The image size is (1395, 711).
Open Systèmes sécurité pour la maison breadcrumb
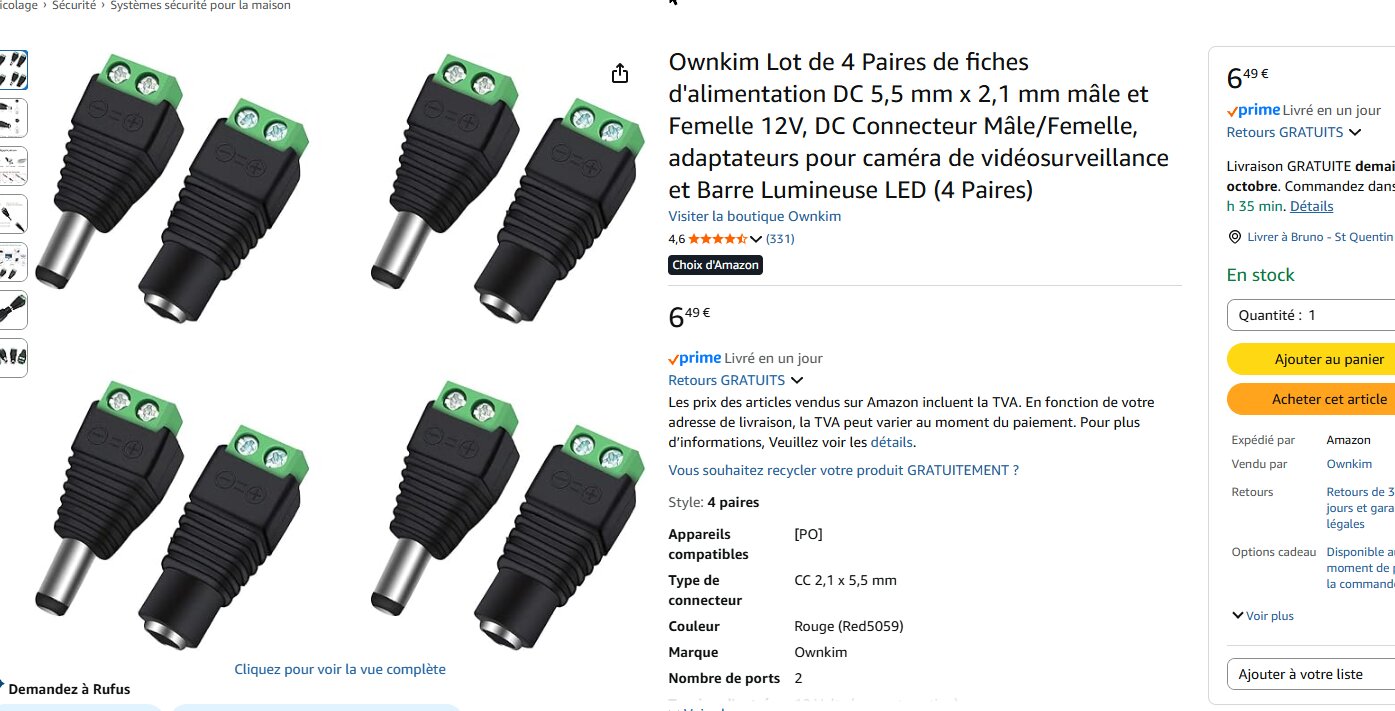pos(200,6)
